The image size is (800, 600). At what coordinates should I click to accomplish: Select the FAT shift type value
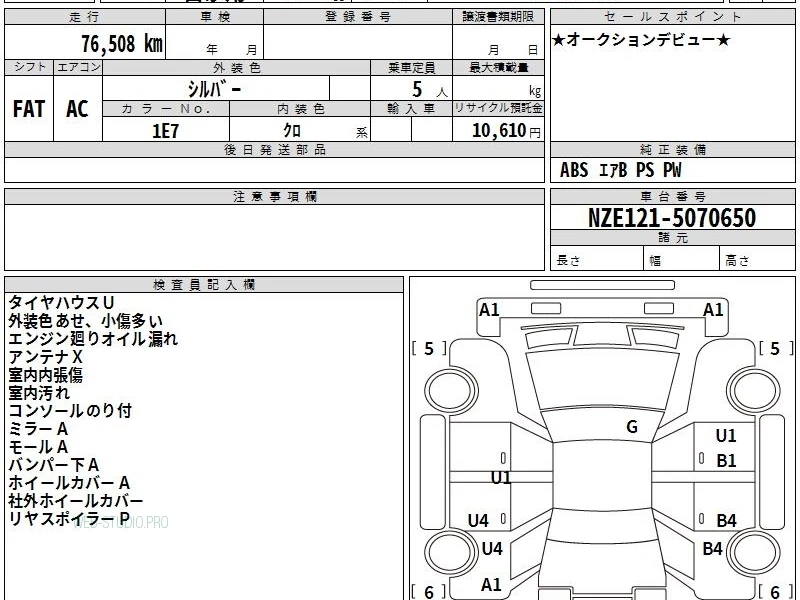pyautogui.click(x=29, y=109)
